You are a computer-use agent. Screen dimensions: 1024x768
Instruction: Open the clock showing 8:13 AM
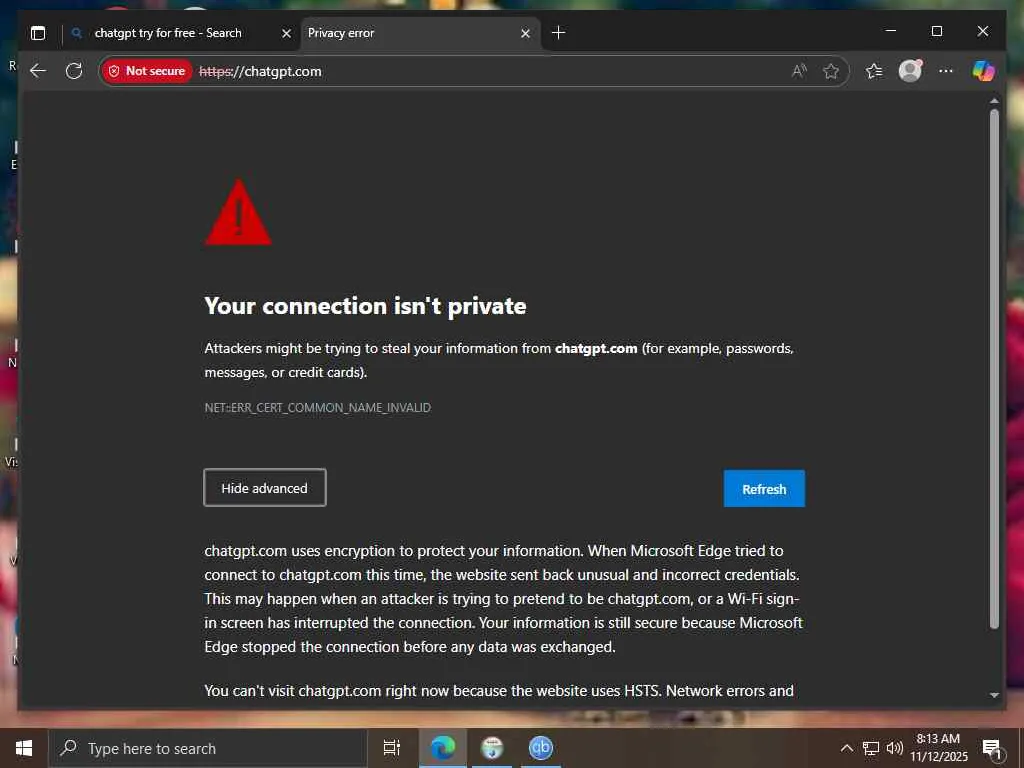(x=938, y=748)
